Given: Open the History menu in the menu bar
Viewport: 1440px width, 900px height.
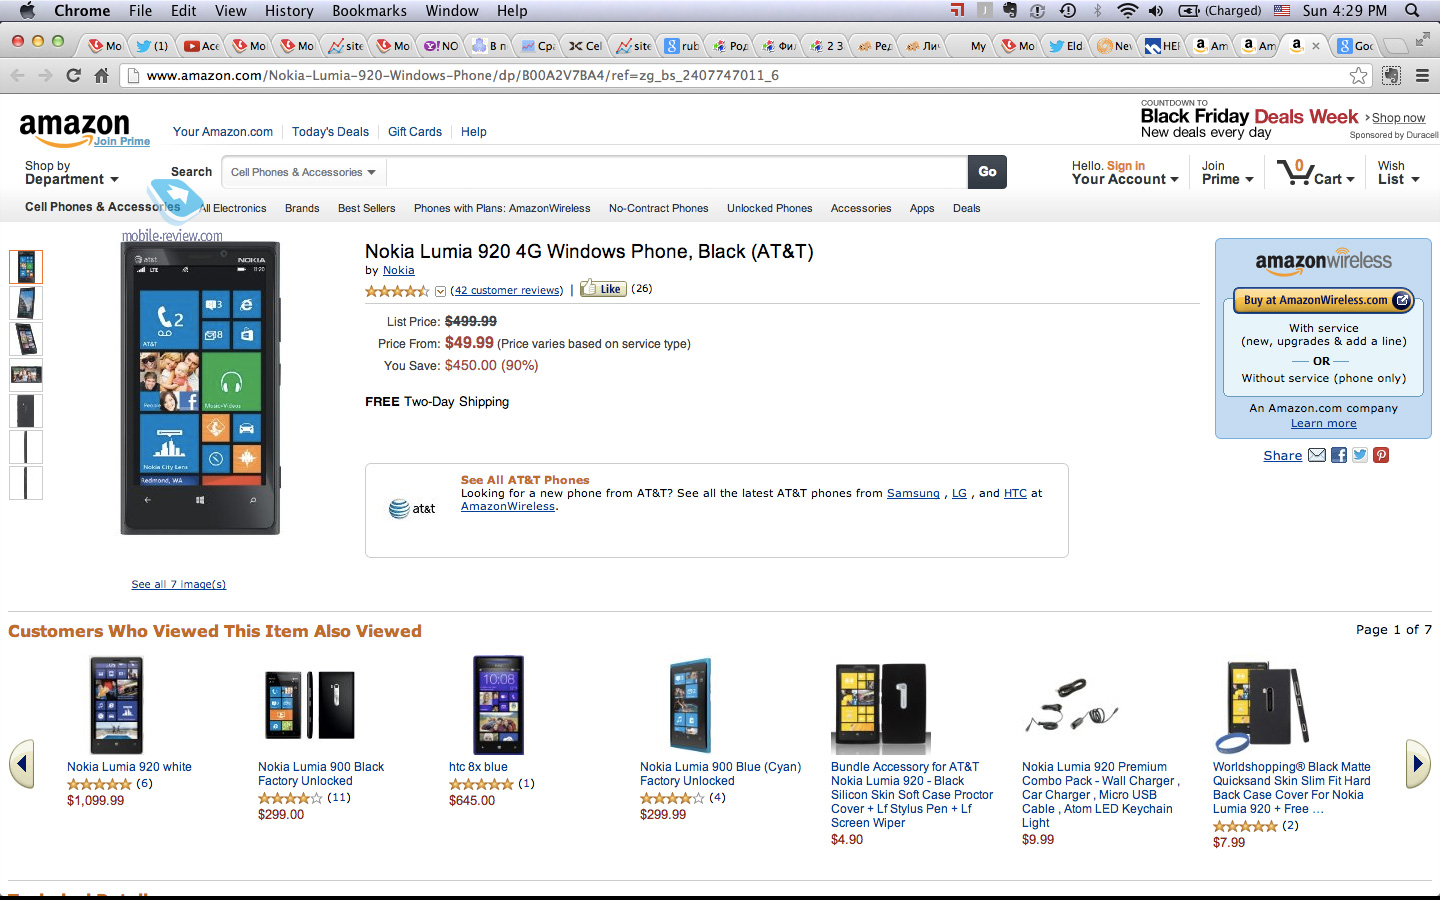Looking at the screenshot, I should tap(289, 11).
